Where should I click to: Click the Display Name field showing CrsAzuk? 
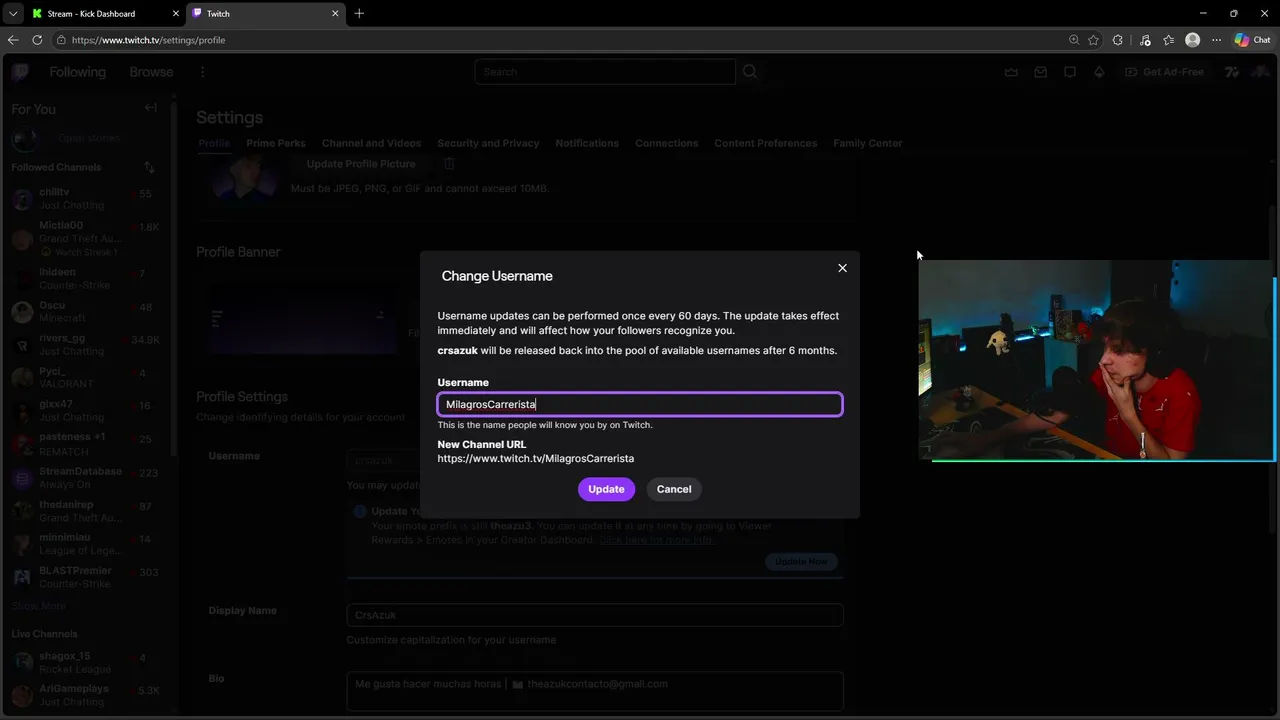tap(595, 615)
